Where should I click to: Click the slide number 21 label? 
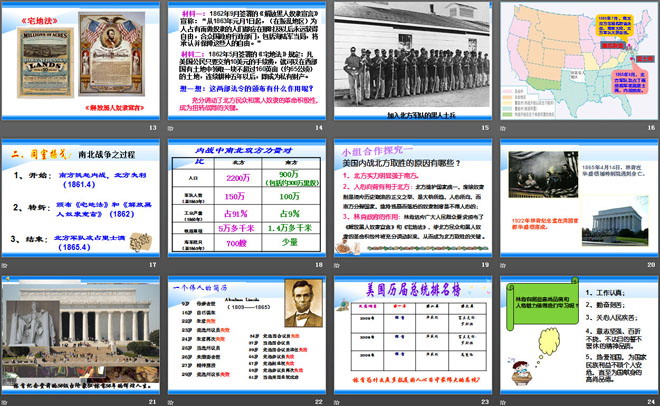point(152,400)
